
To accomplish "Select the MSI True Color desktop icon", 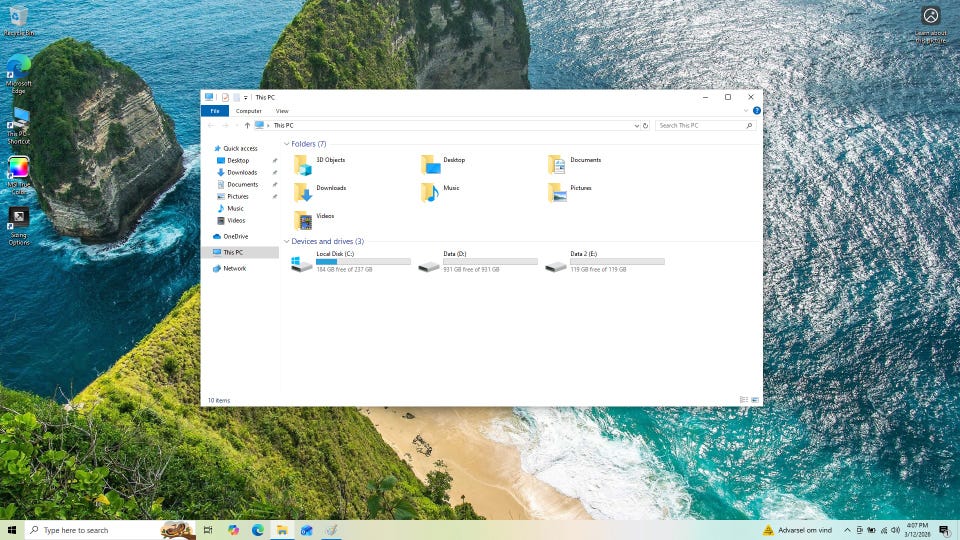I will coord(18,176).
